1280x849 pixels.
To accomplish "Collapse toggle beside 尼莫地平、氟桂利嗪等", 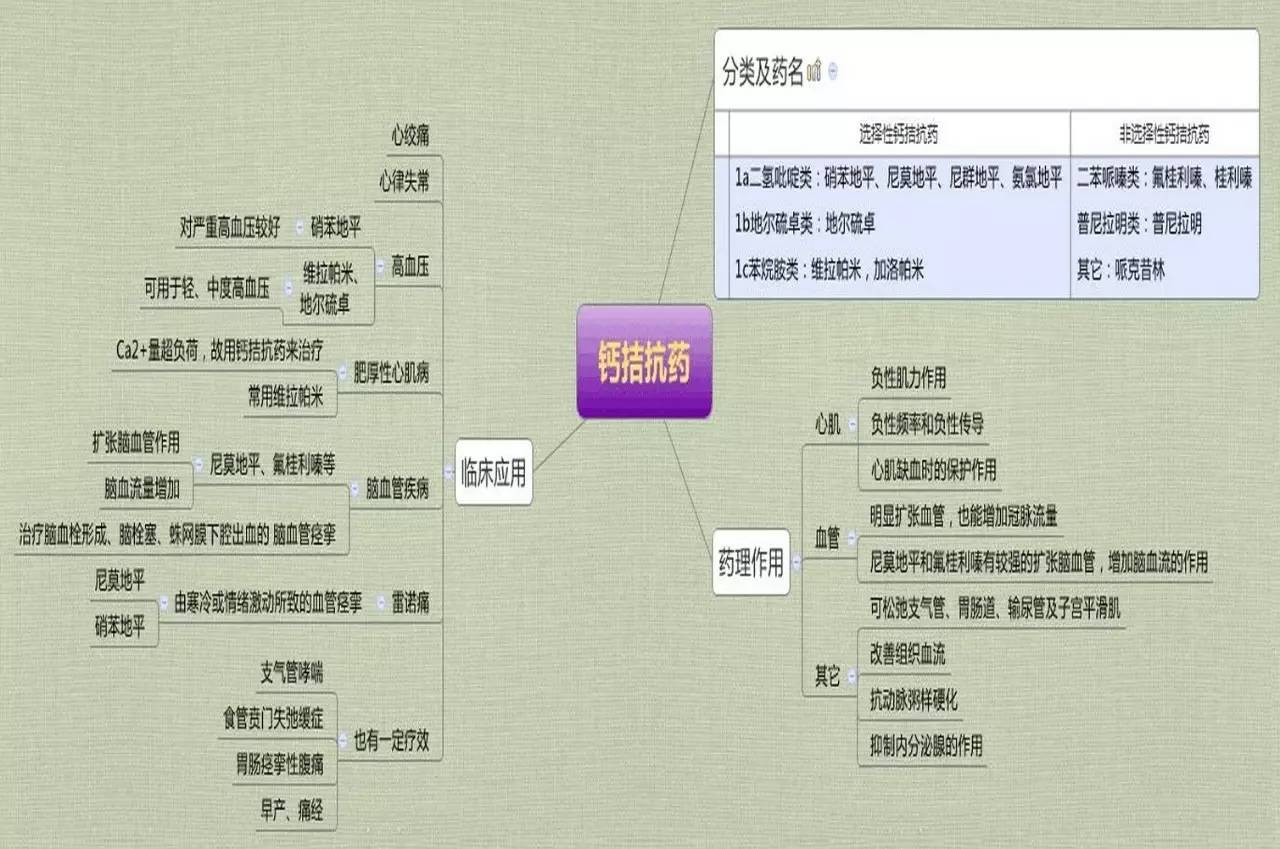I will point(200,465).
